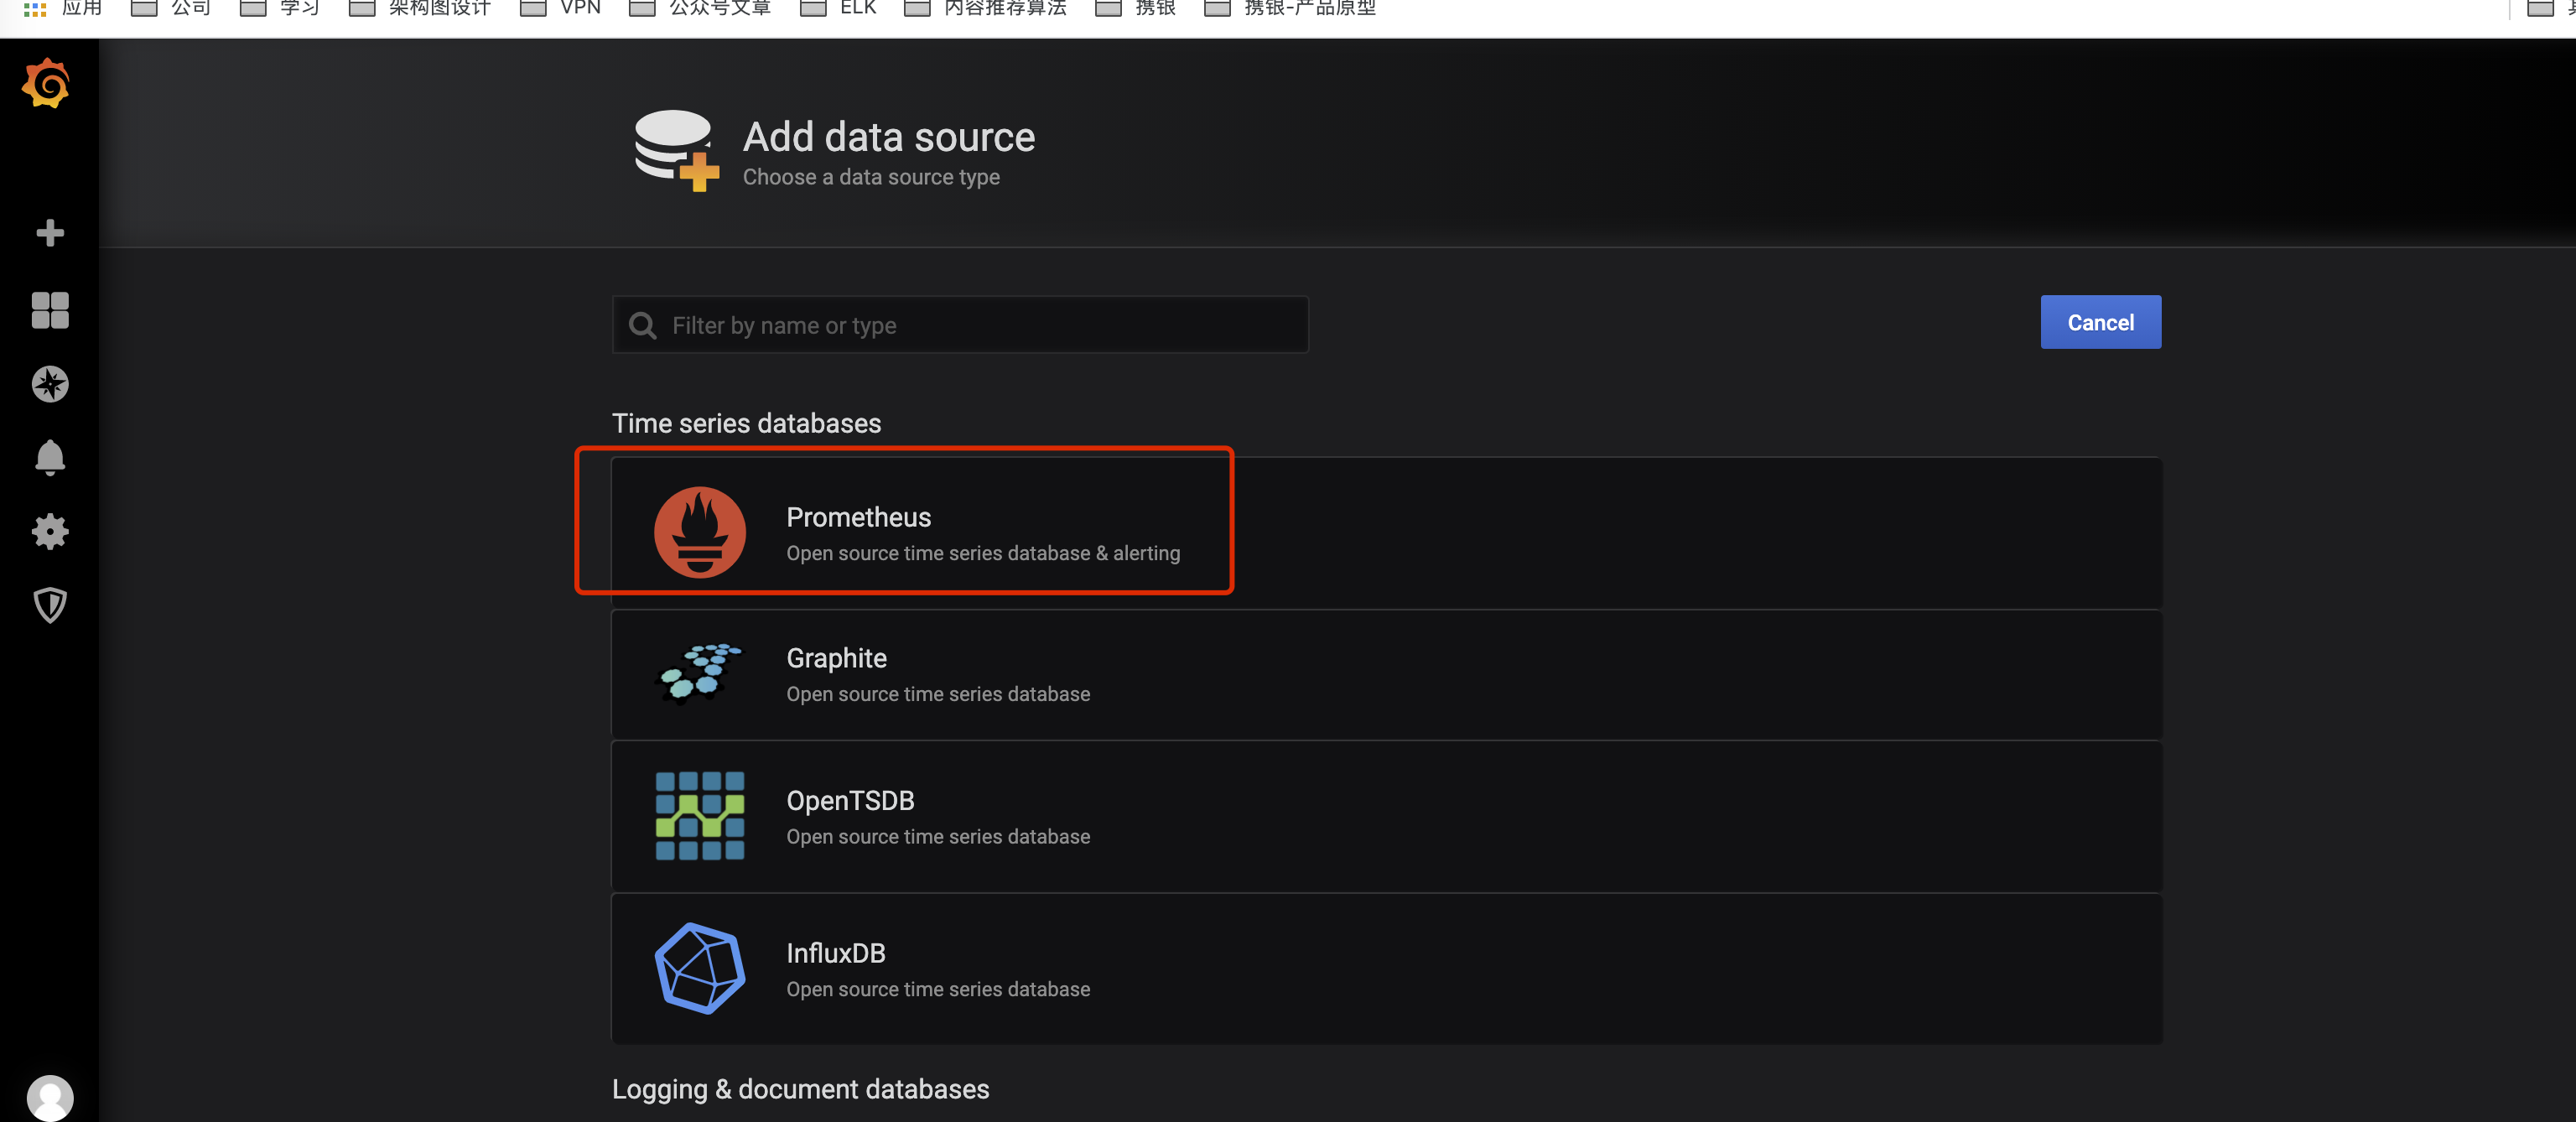Click the Prometheus flame logo
Viewport: 2576px width, 1122px height.
pyautogui.click(x=699, y=532)
